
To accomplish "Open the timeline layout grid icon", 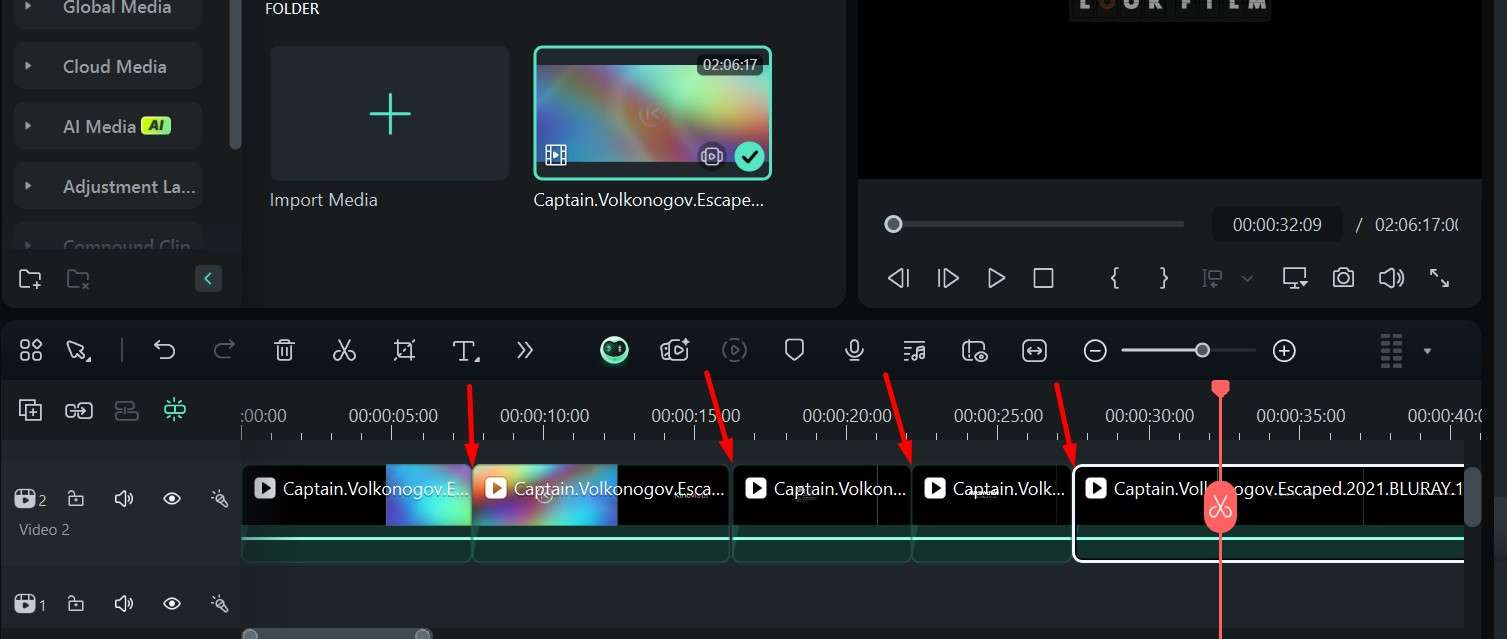I will pos(31,350).
